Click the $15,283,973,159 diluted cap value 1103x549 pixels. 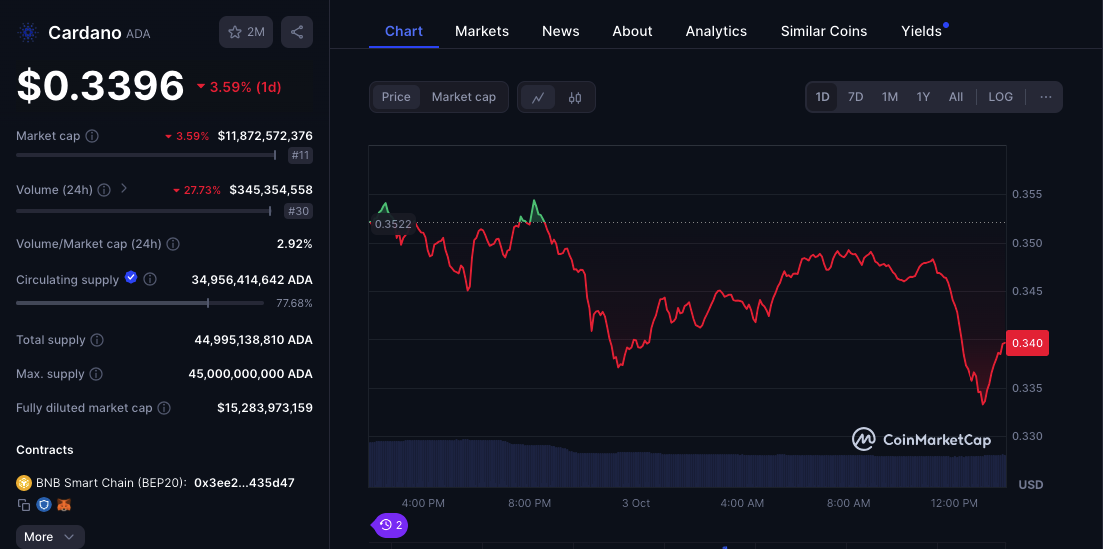265,408
